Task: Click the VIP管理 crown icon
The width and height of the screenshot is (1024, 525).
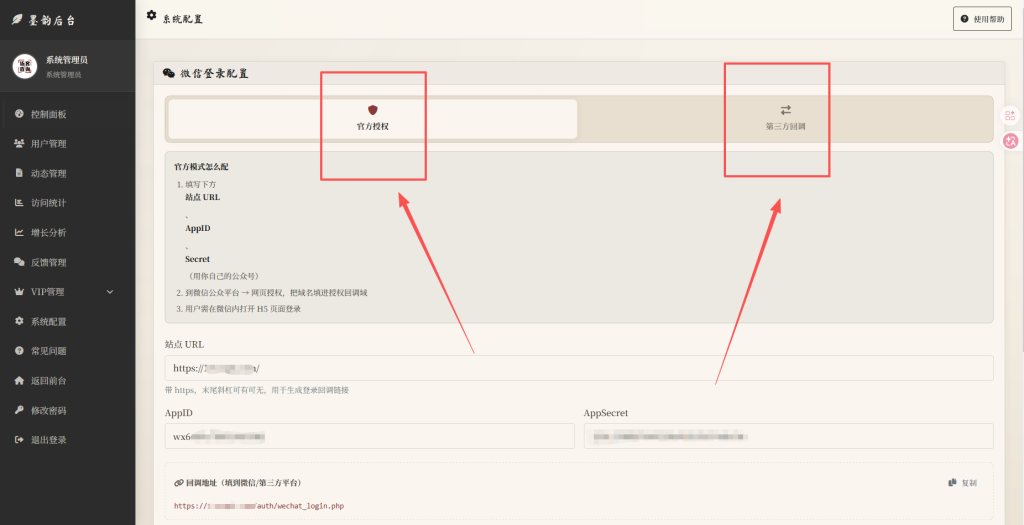Action: (x=19, y=292)
